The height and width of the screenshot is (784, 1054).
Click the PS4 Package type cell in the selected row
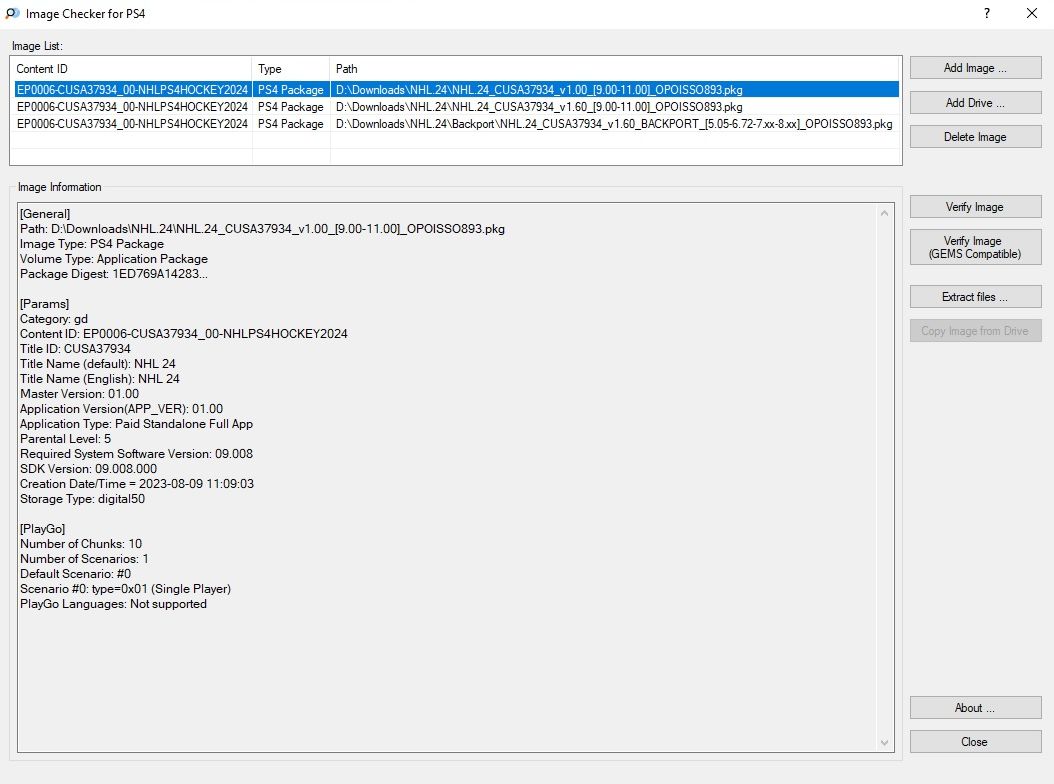(x=291, y=90)
